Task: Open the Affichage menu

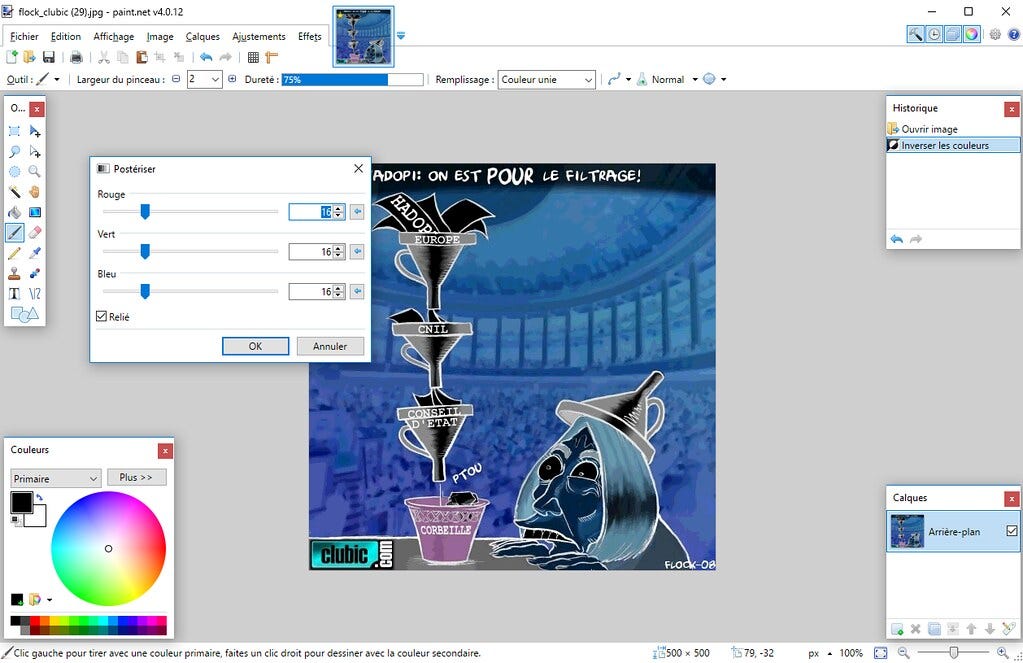Action: click(114, 37)
